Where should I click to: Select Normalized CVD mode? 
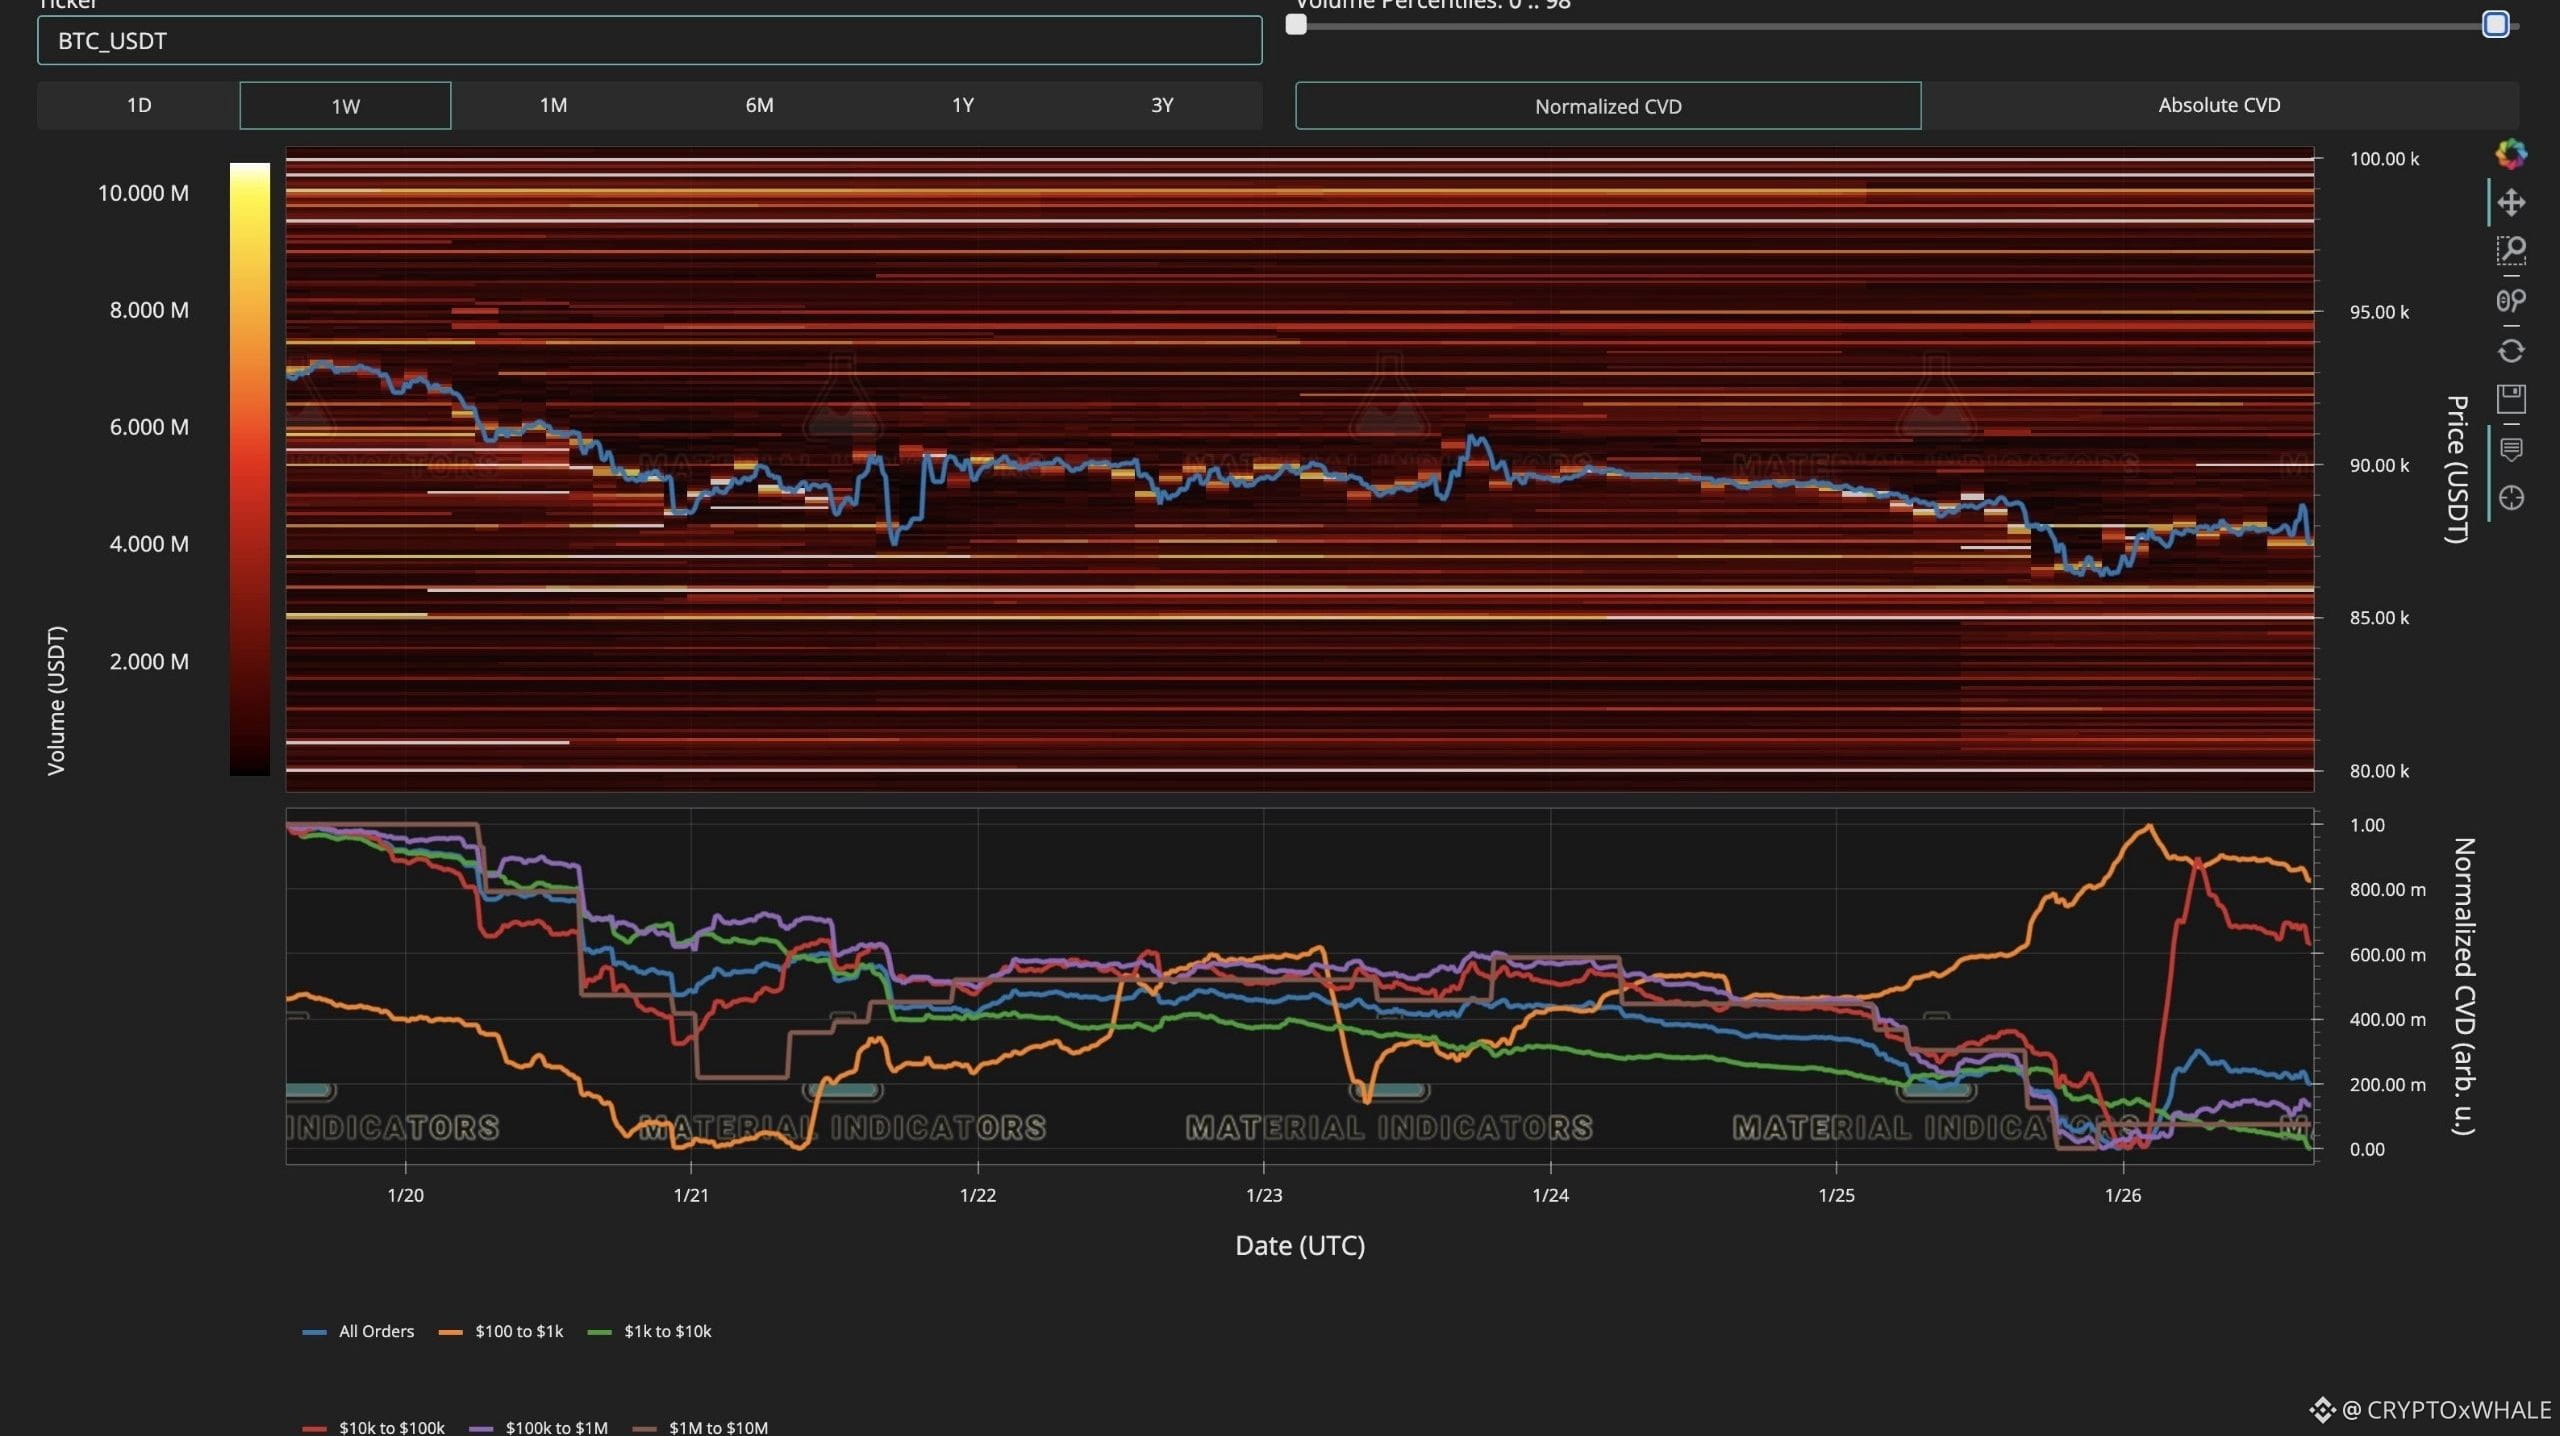(x=1607, y=106)
